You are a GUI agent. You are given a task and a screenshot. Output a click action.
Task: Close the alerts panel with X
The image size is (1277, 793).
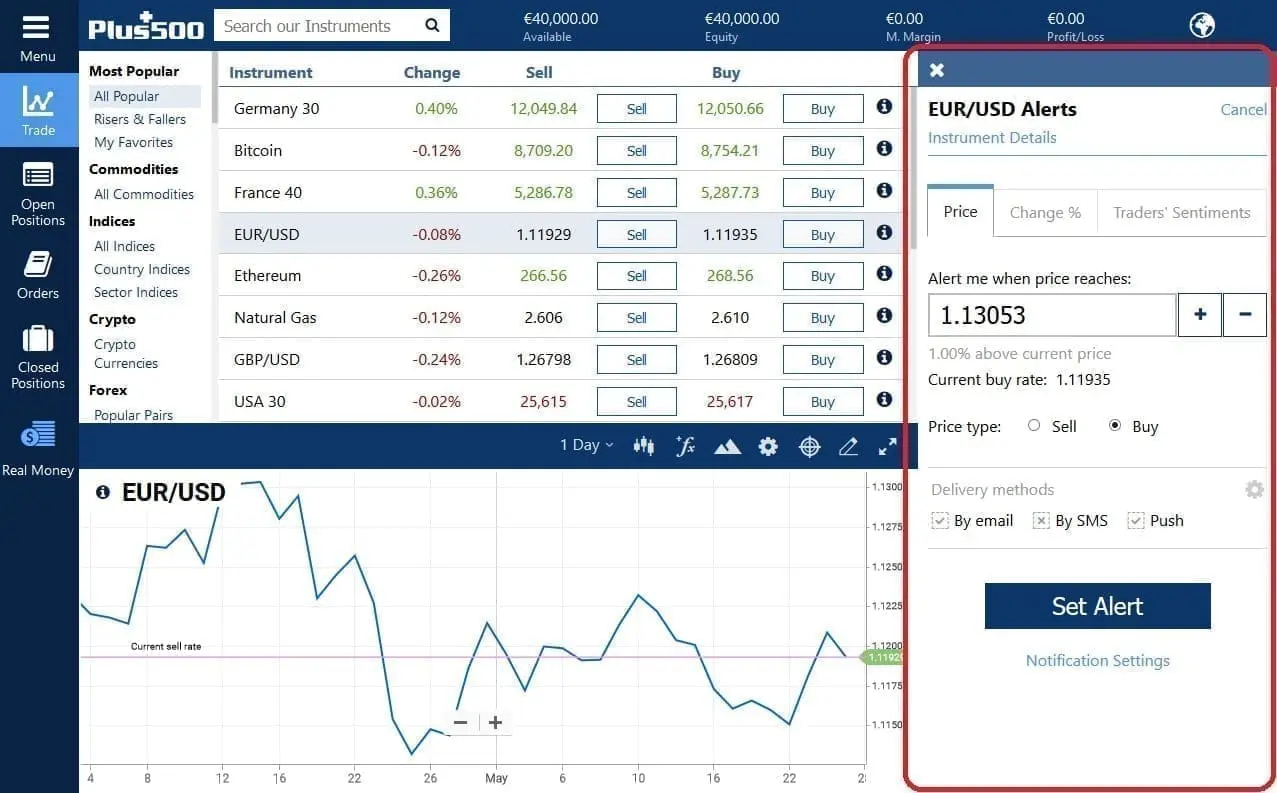(937, 70)
